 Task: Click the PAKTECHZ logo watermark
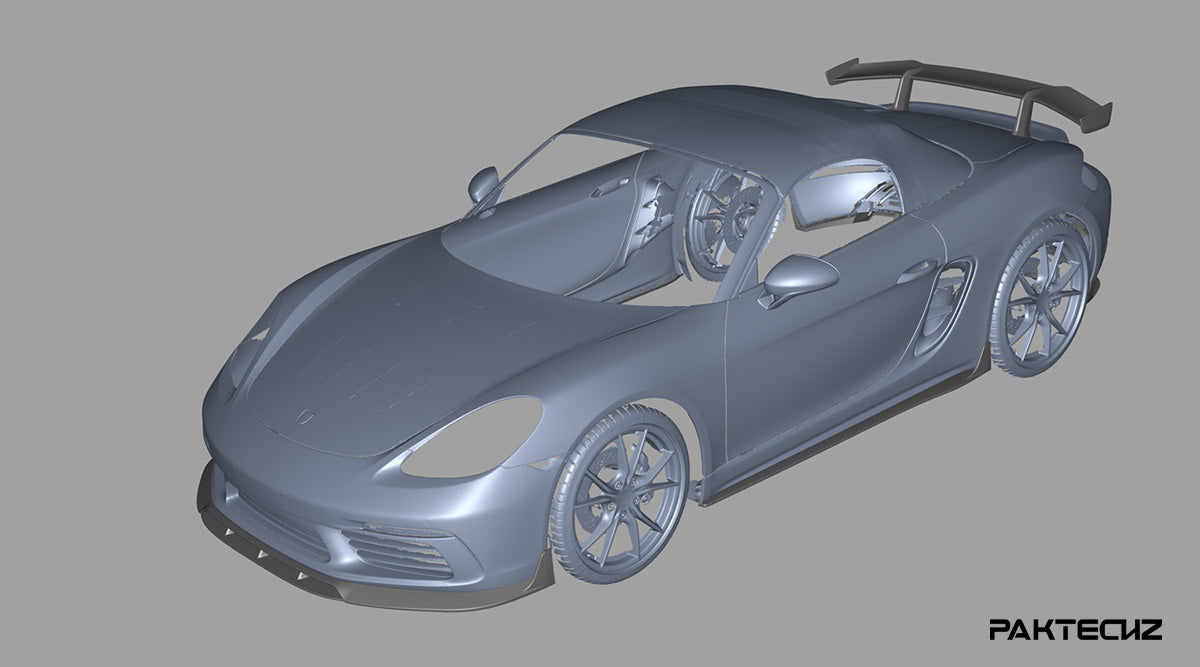click(x=1075, y=629)
